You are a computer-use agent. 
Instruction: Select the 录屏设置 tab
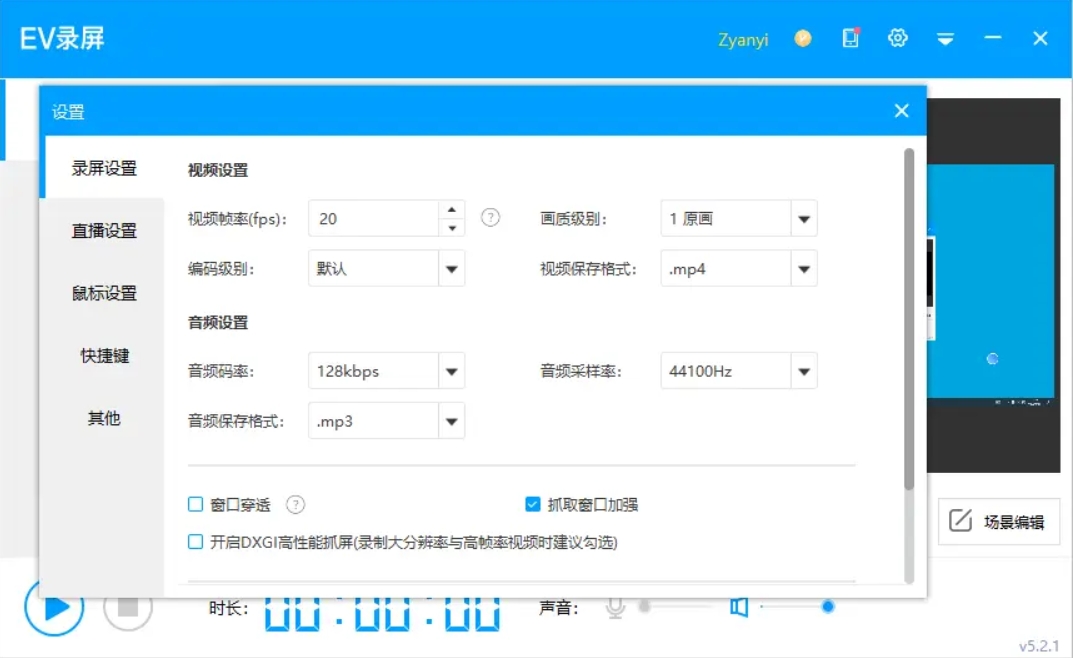105,168
